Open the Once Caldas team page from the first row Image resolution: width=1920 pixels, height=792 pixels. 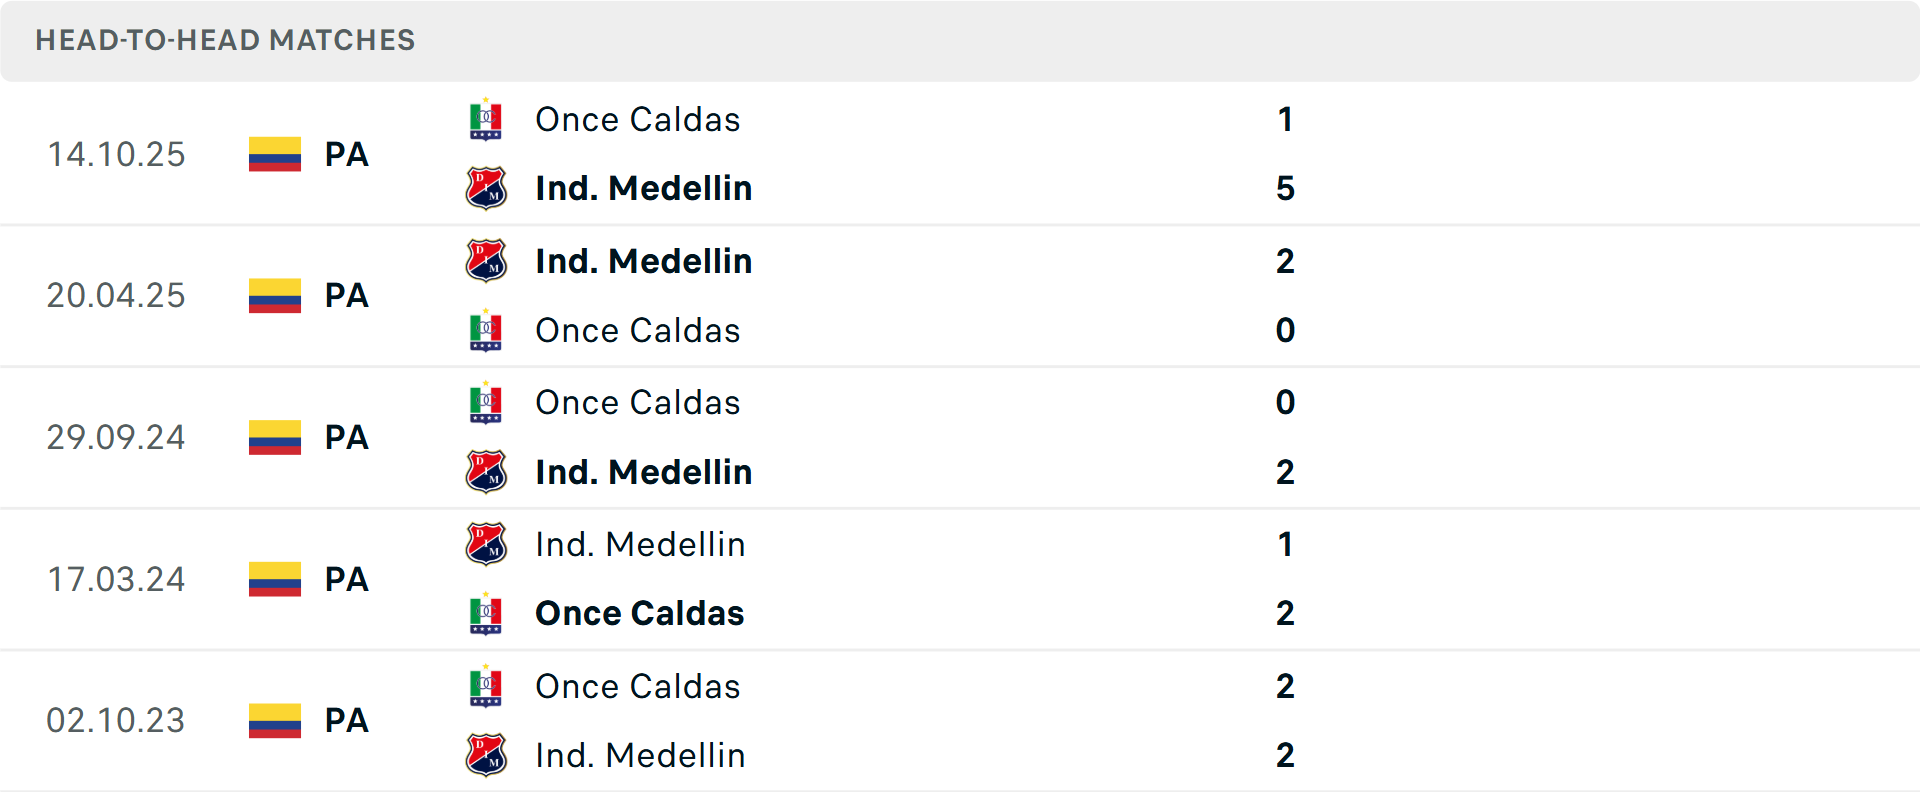coord(638,119)
